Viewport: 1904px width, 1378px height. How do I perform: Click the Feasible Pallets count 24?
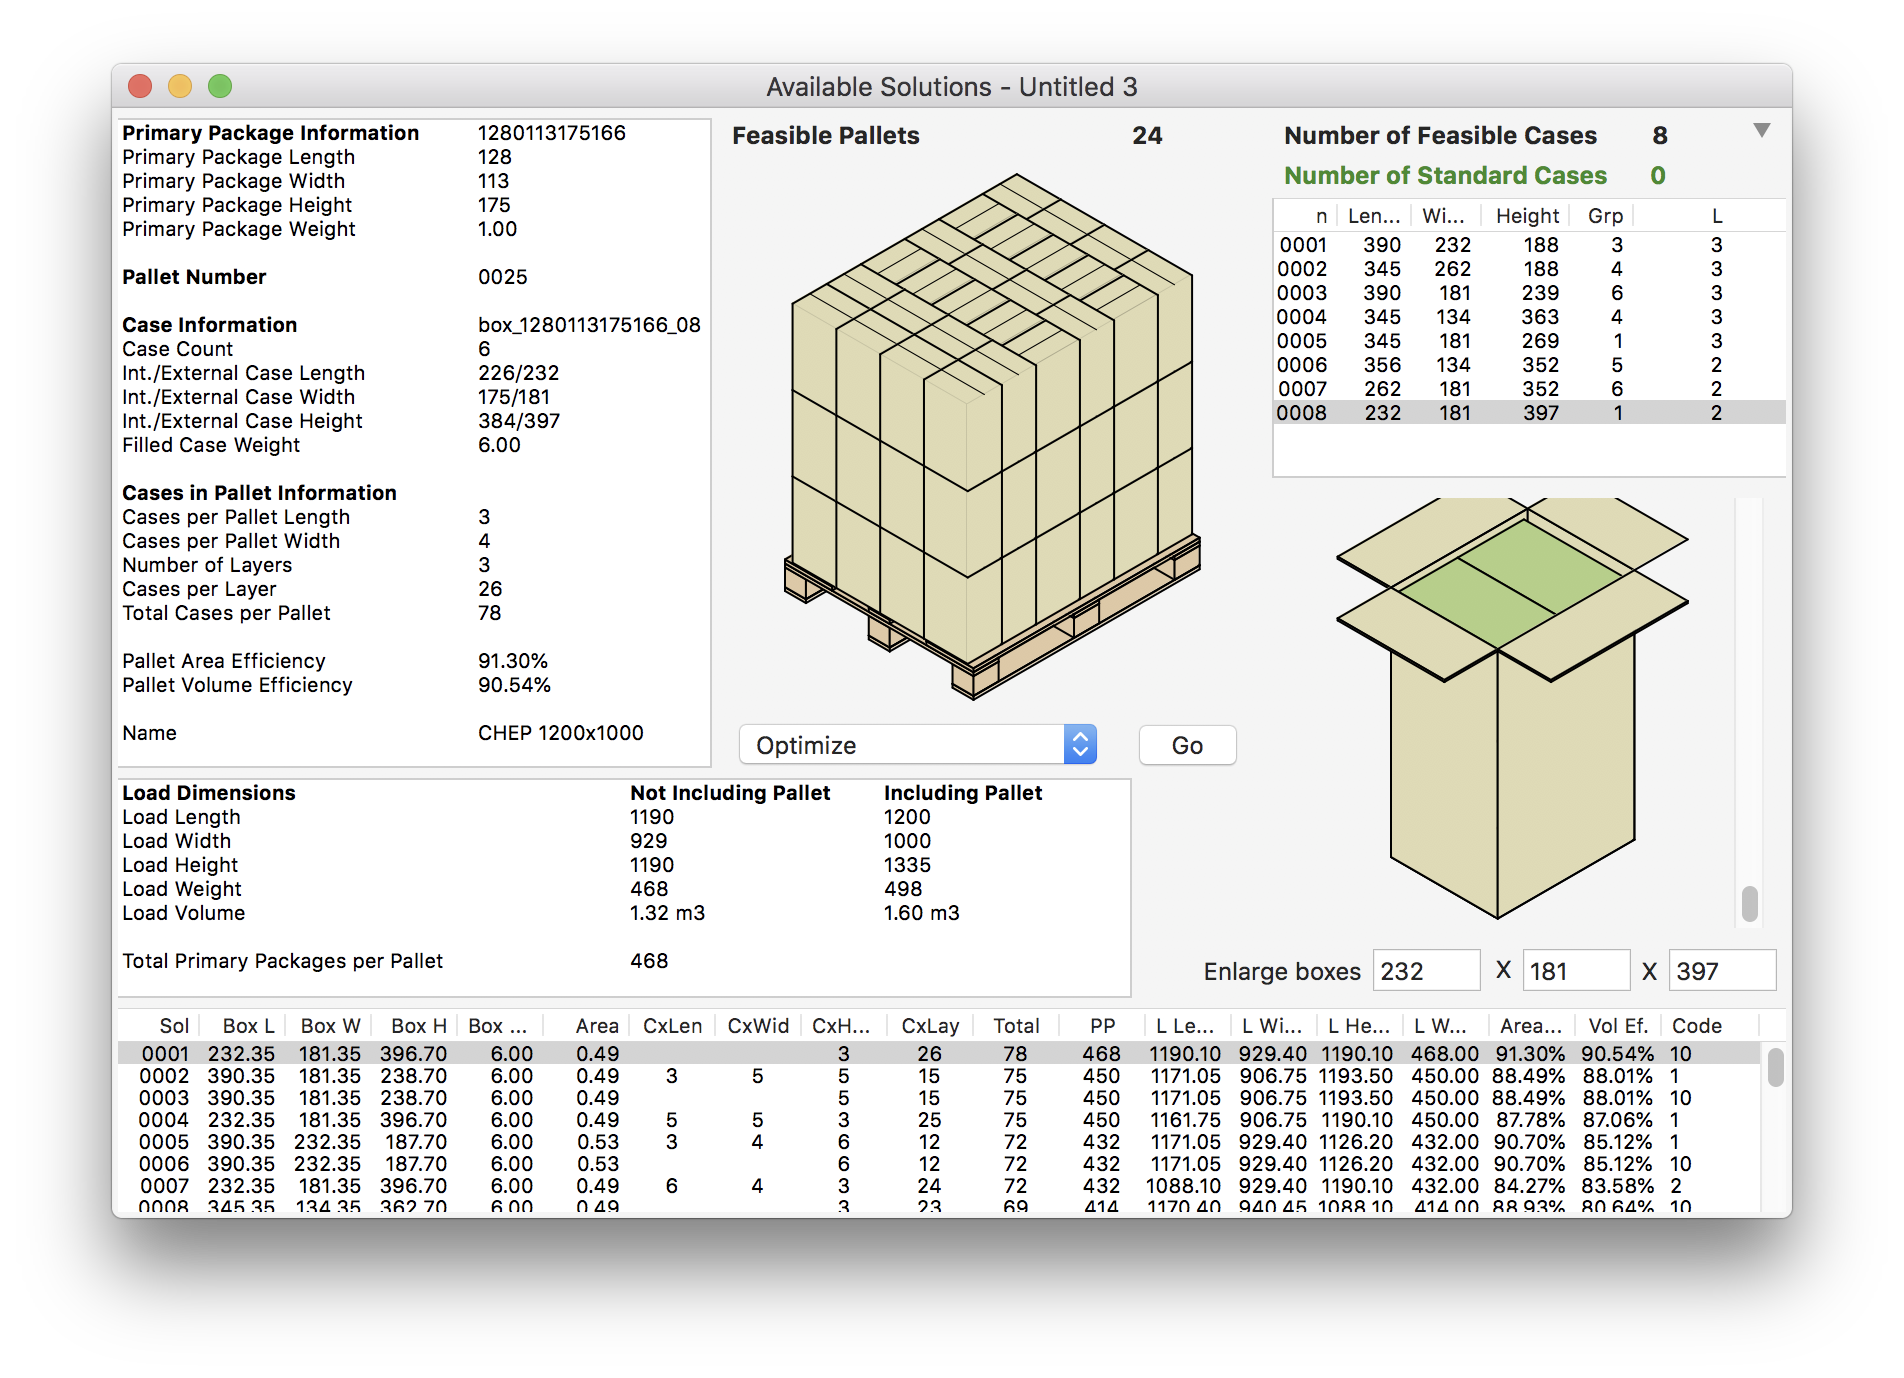[x=1147, y=136]
